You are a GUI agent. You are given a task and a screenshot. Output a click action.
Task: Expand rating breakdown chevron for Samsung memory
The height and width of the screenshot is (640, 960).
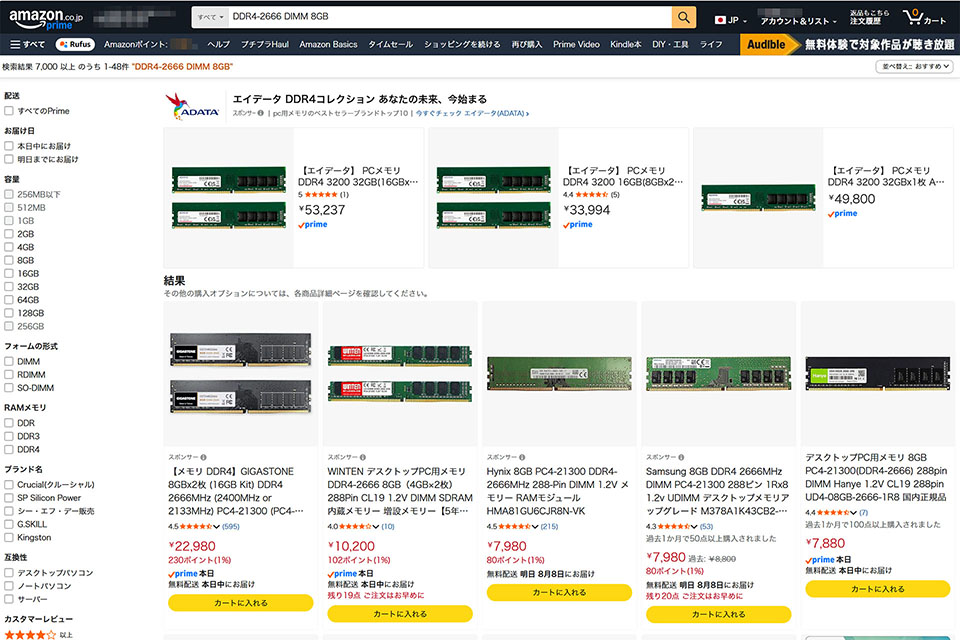pyautogui.click(x=694, y=527)
